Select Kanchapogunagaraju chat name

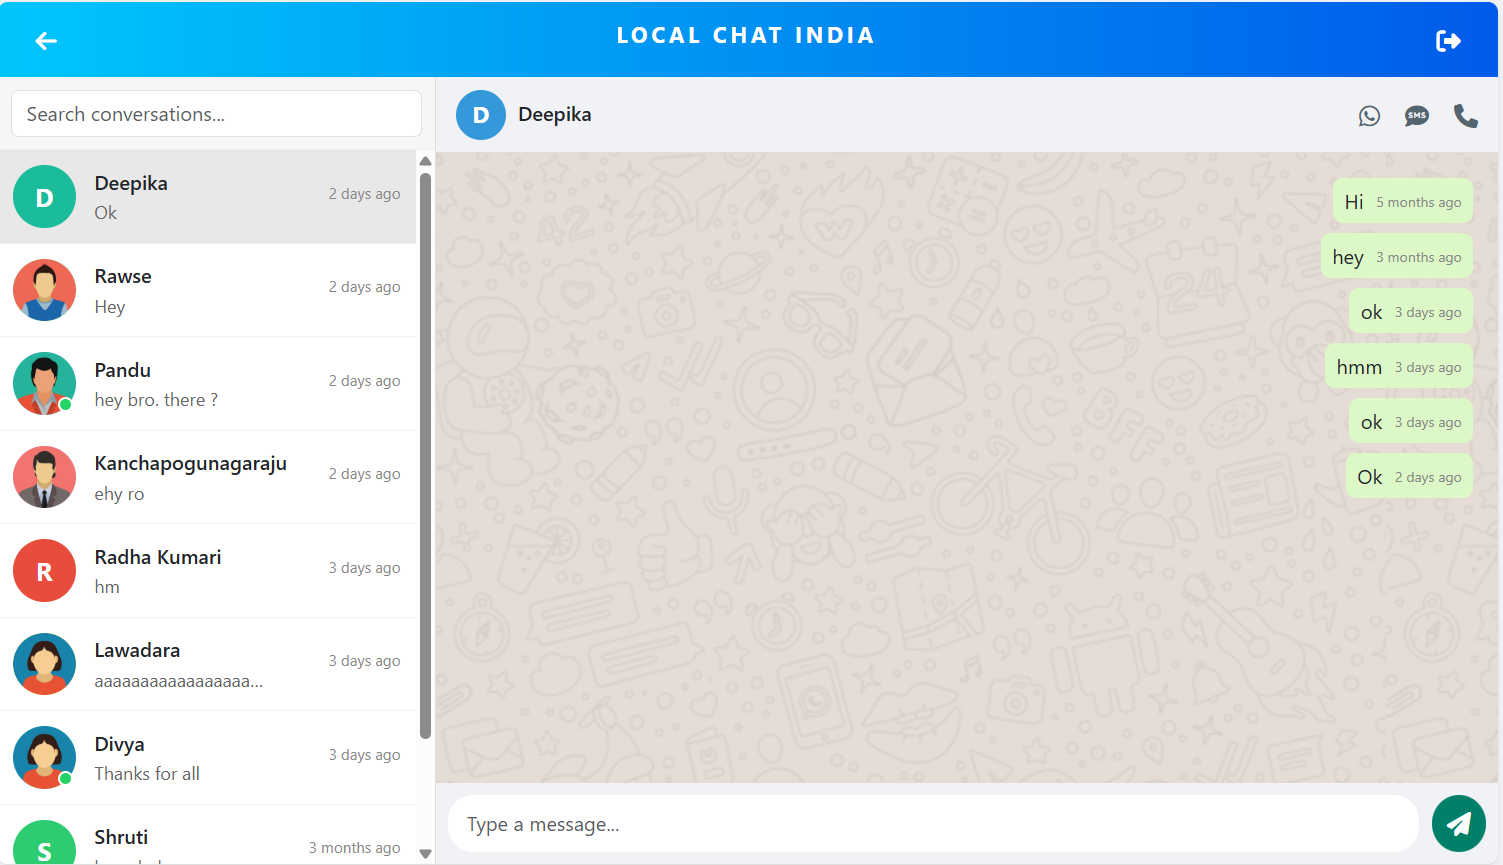191,463
